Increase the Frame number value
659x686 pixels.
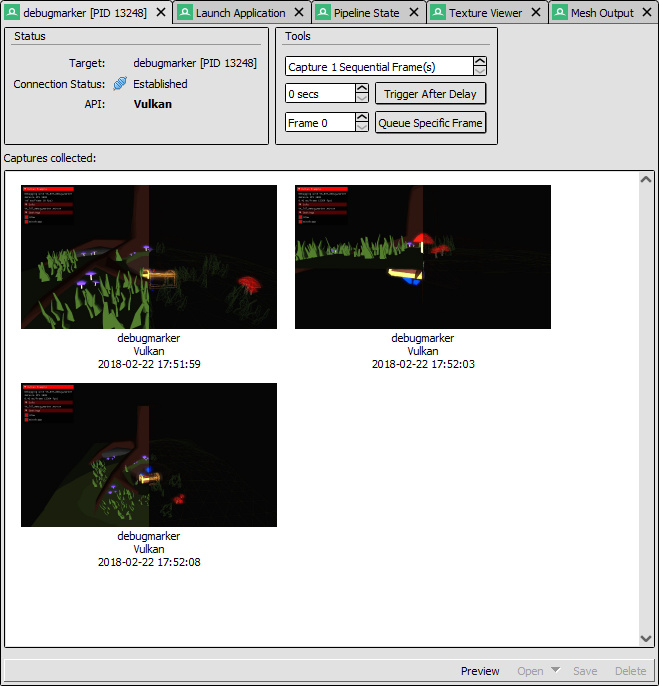tap(362, 117)
